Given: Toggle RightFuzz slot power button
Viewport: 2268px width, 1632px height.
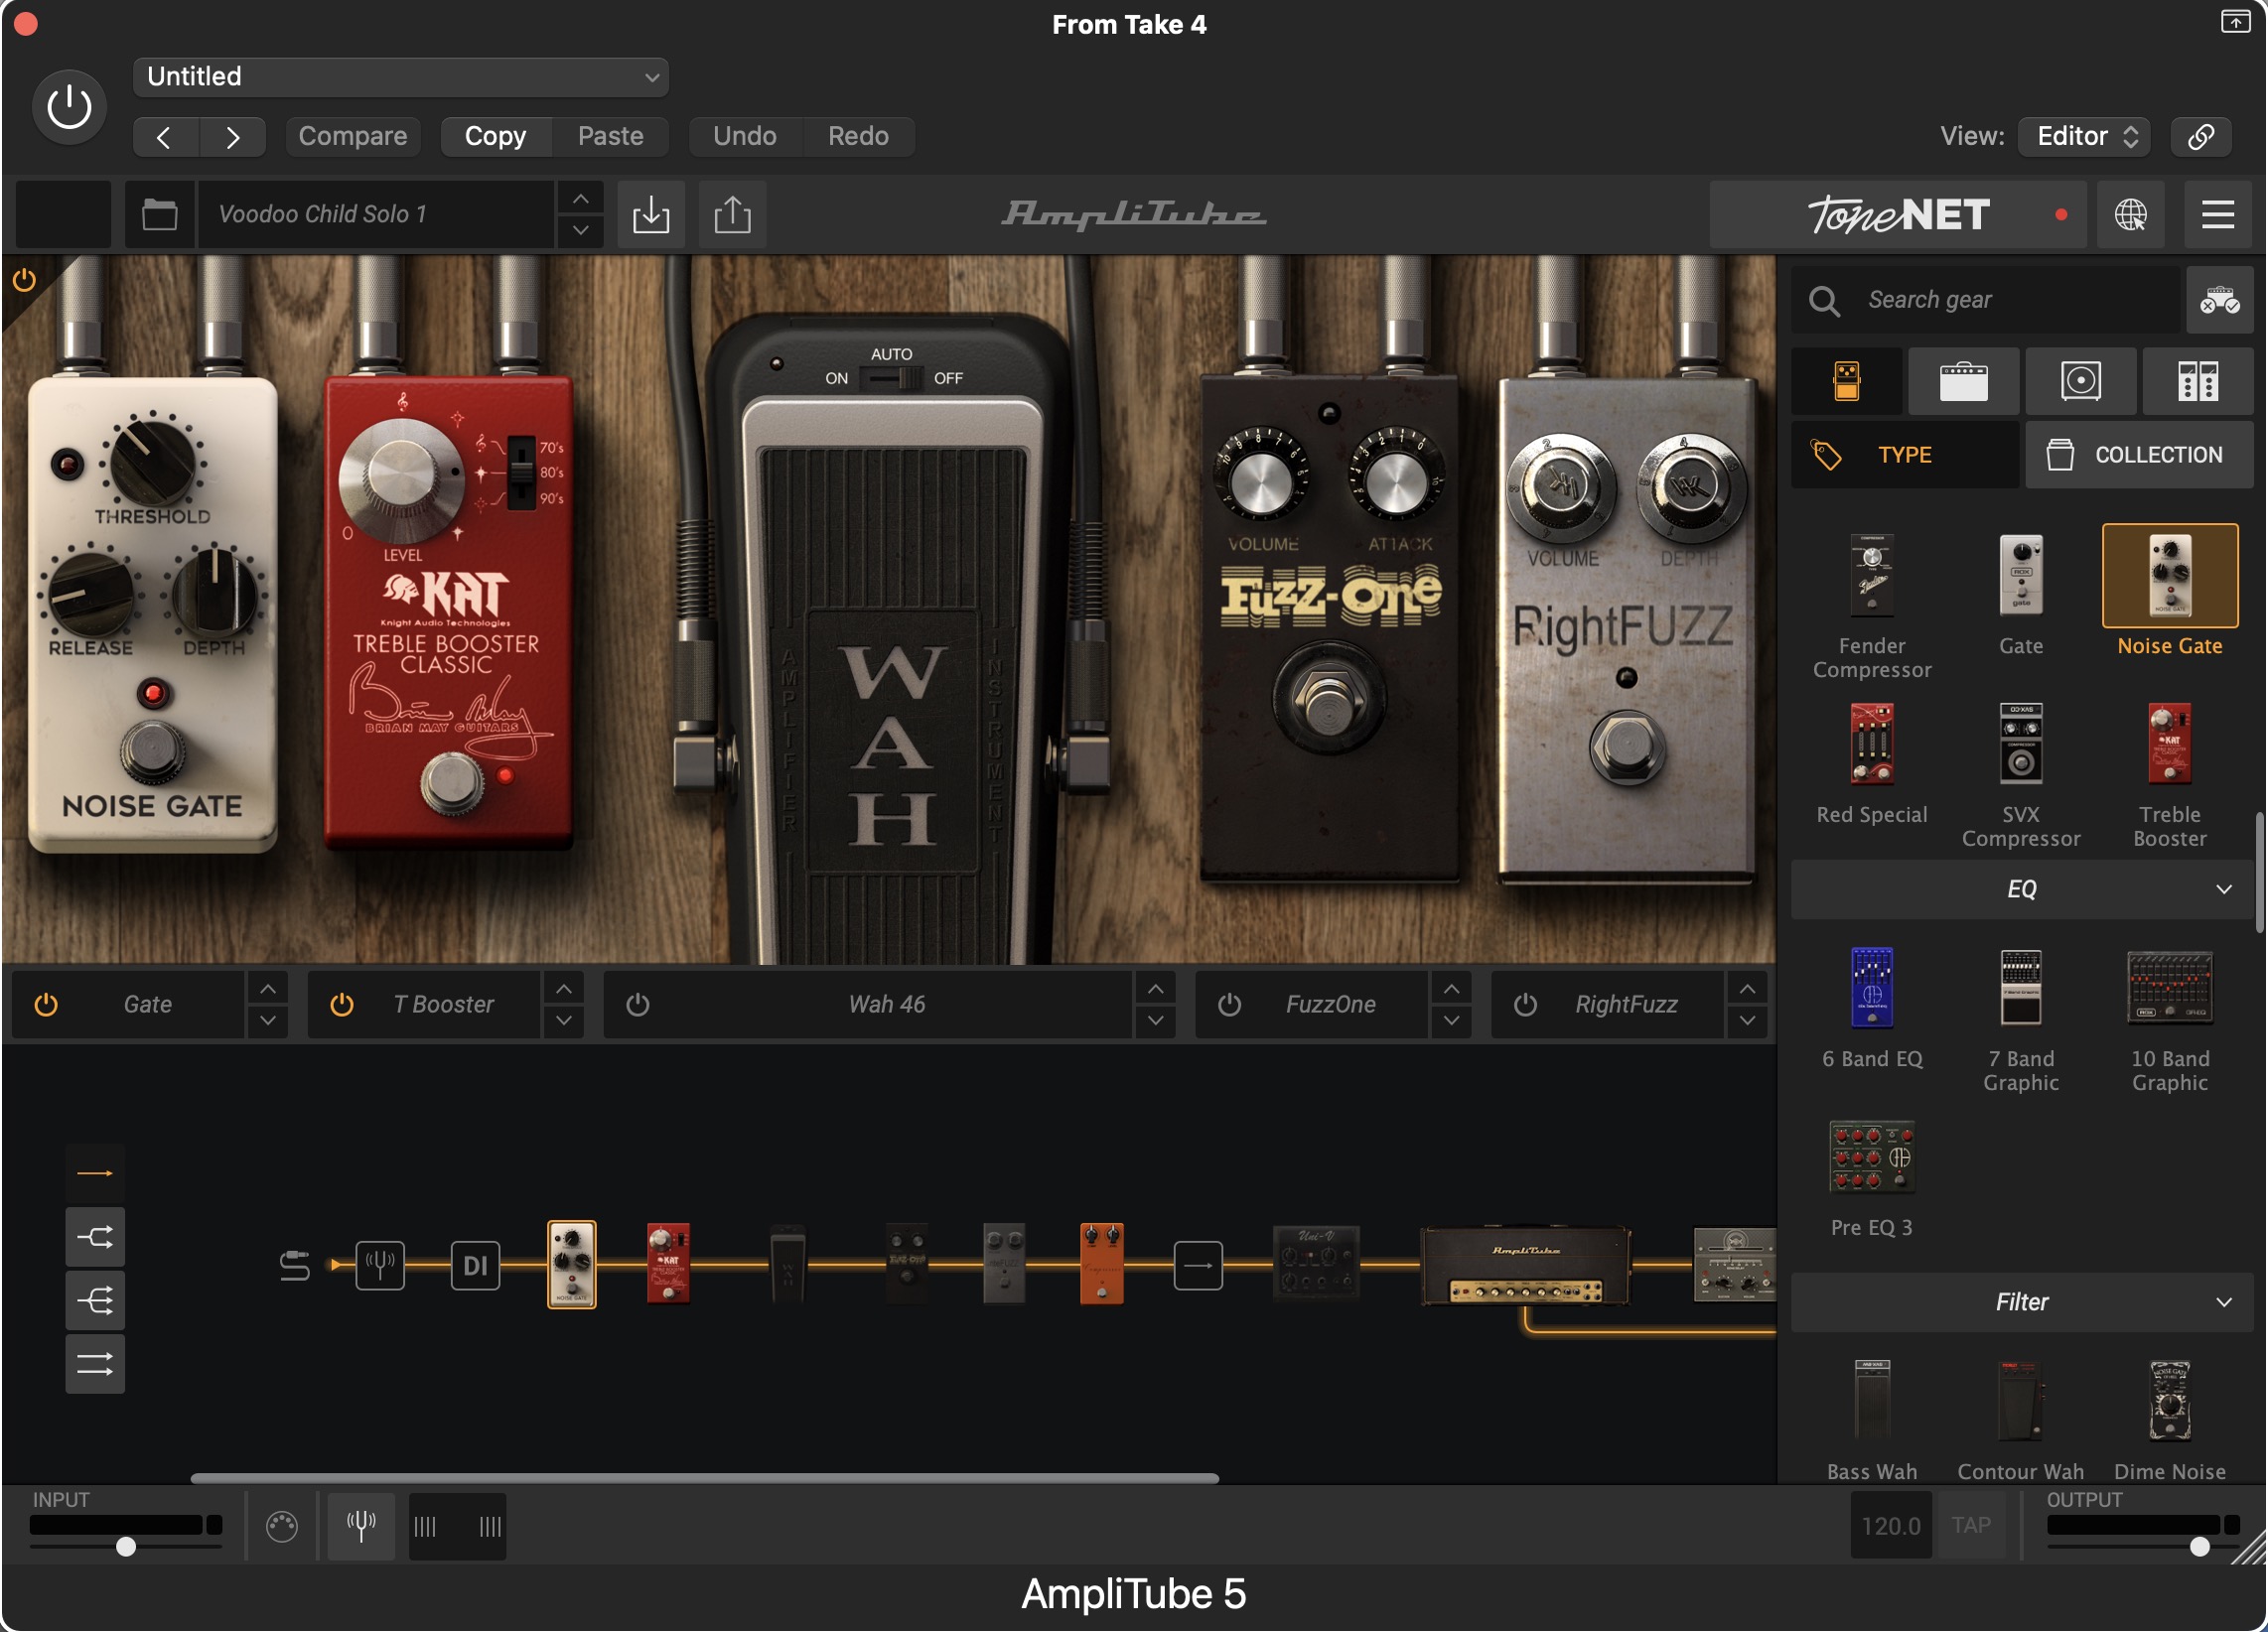Looking at the screenshot, I should (x=1524, y=1004).
